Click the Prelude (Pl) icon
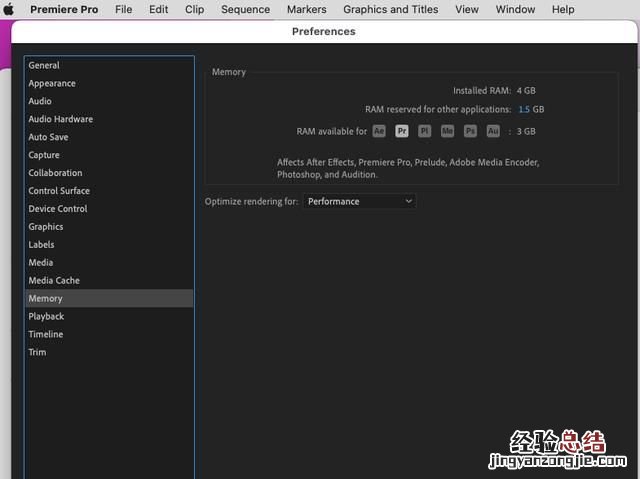The height and width of the screenshot is (479, 640). [425, 131]
